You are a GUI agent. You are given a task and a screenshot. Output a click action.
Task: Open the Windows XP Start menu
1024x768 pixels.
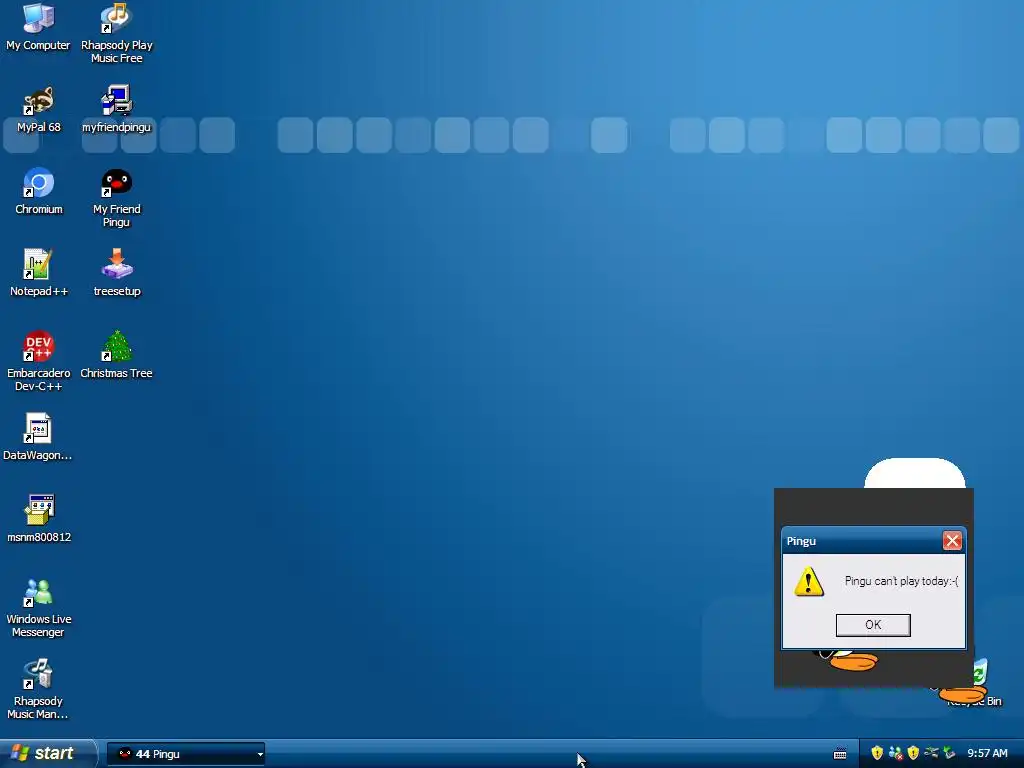pos(47,754)
